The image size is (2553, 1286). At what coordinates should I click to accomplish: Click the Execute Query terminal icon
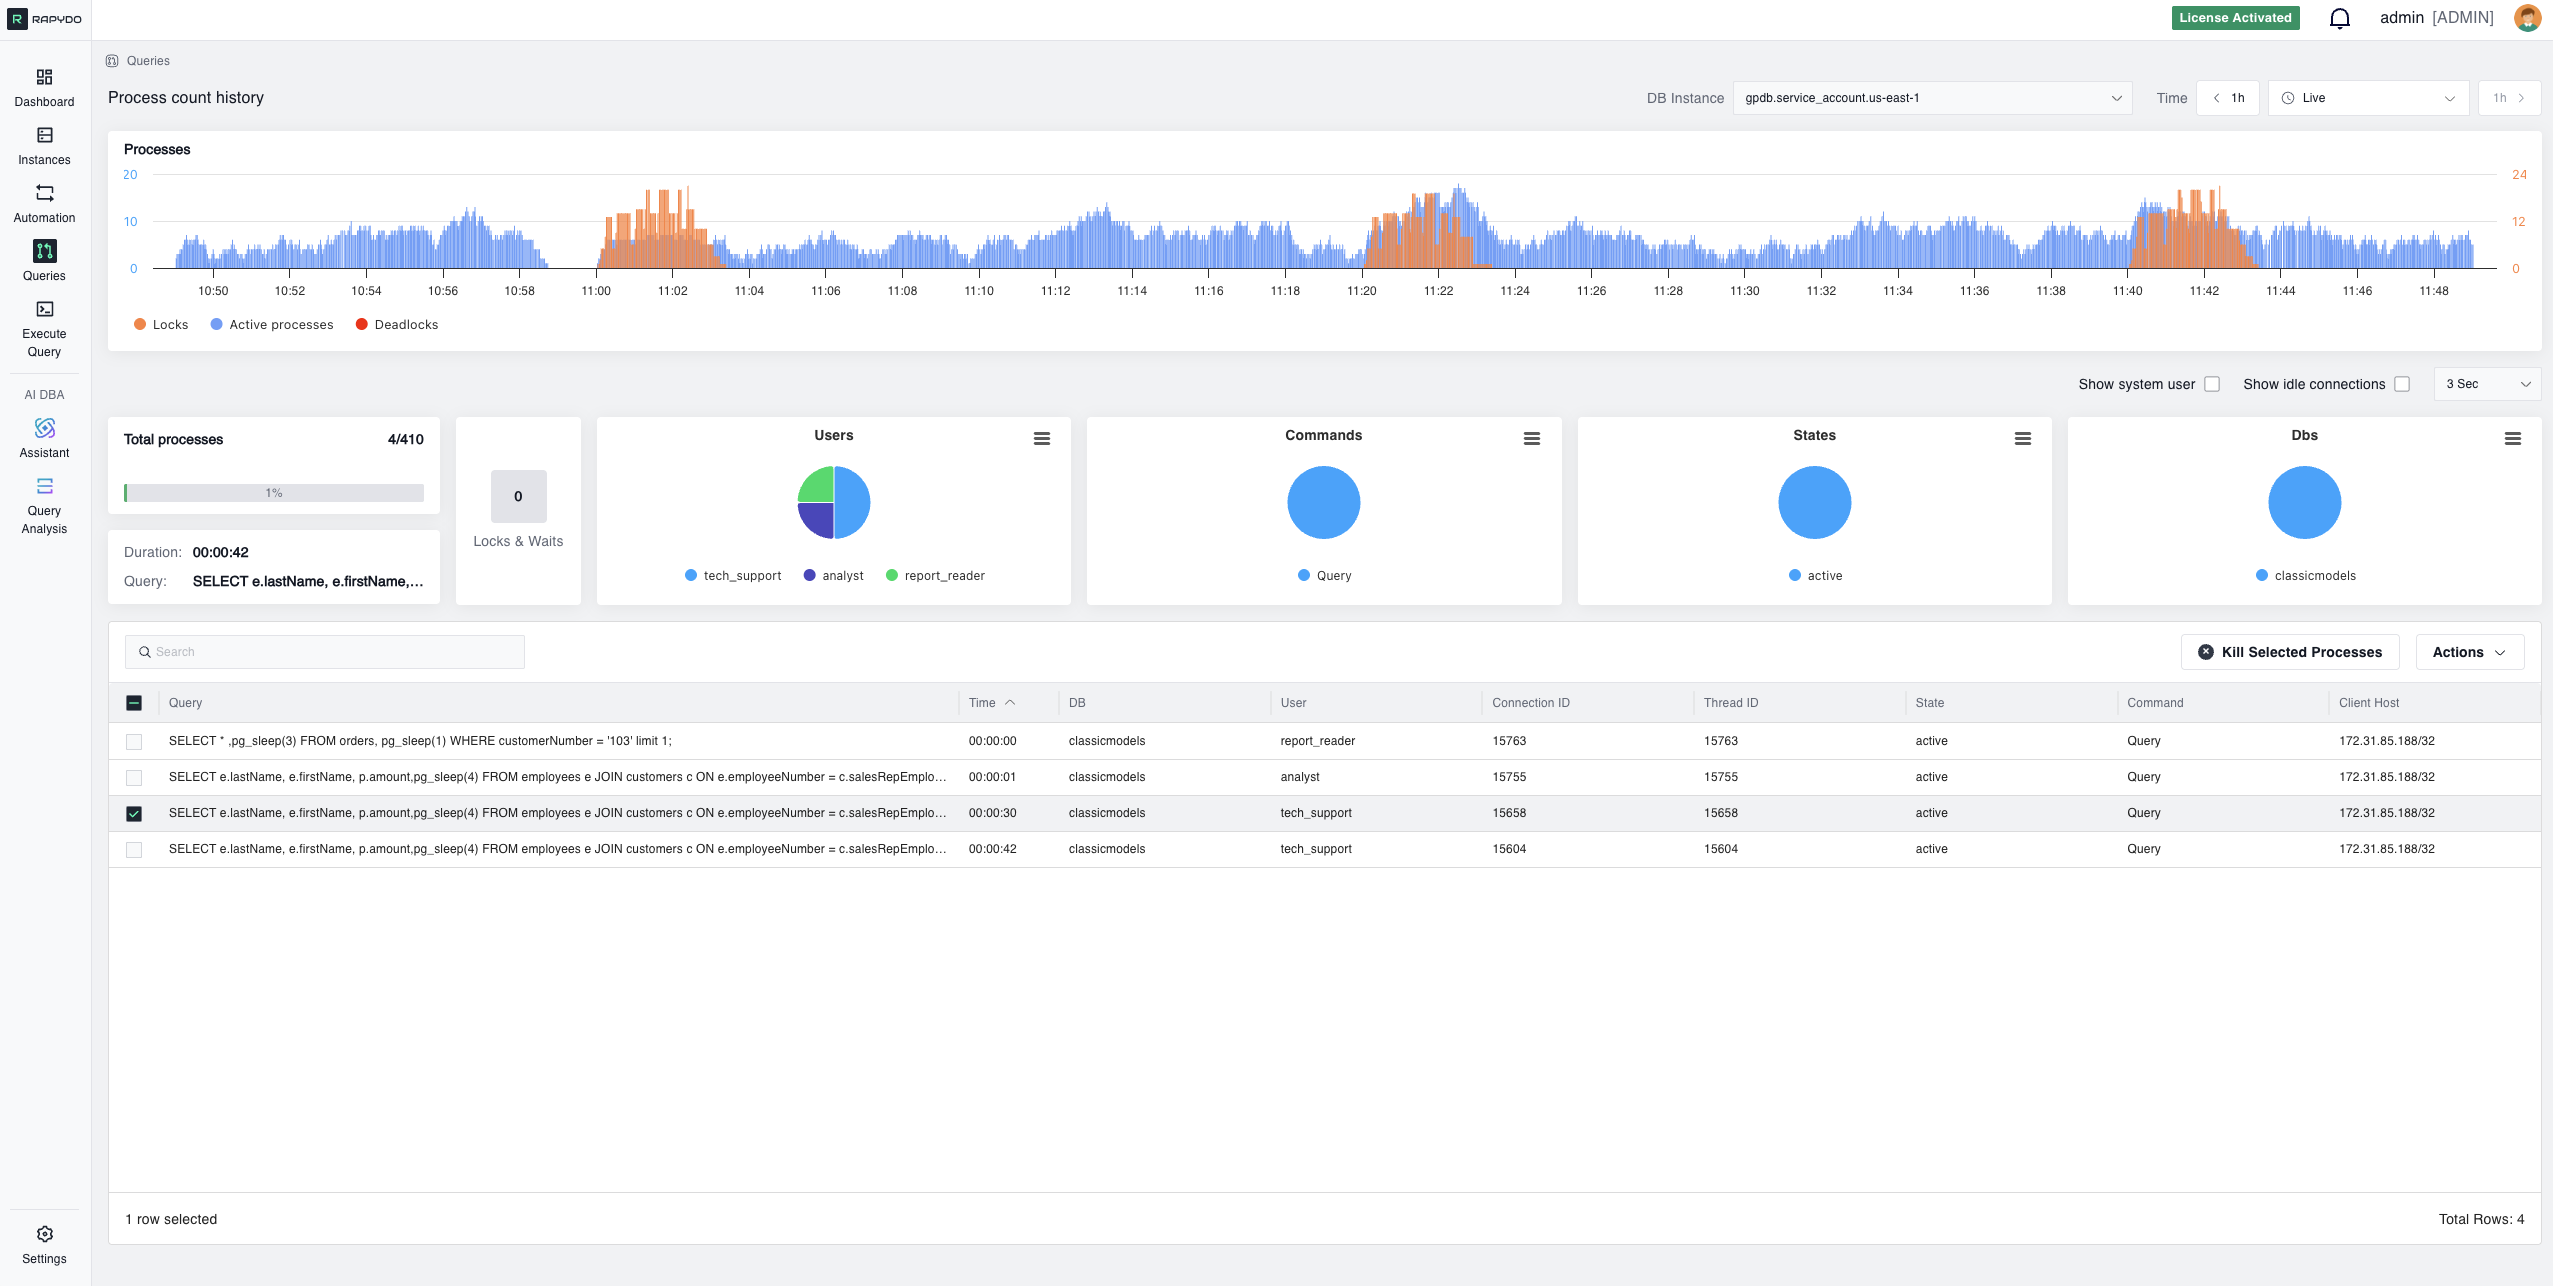44,310
